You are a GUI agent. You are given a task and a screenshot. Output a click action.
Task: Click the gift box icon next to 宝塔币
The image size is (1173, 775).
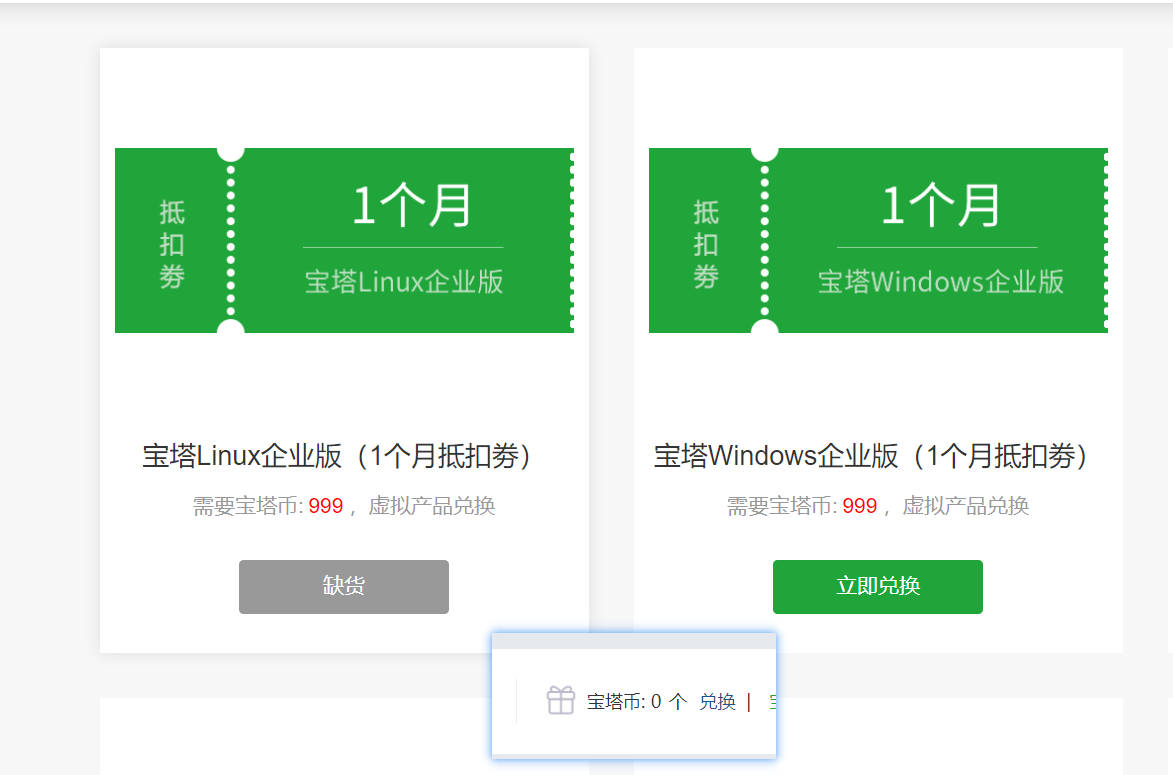(560, 701)
